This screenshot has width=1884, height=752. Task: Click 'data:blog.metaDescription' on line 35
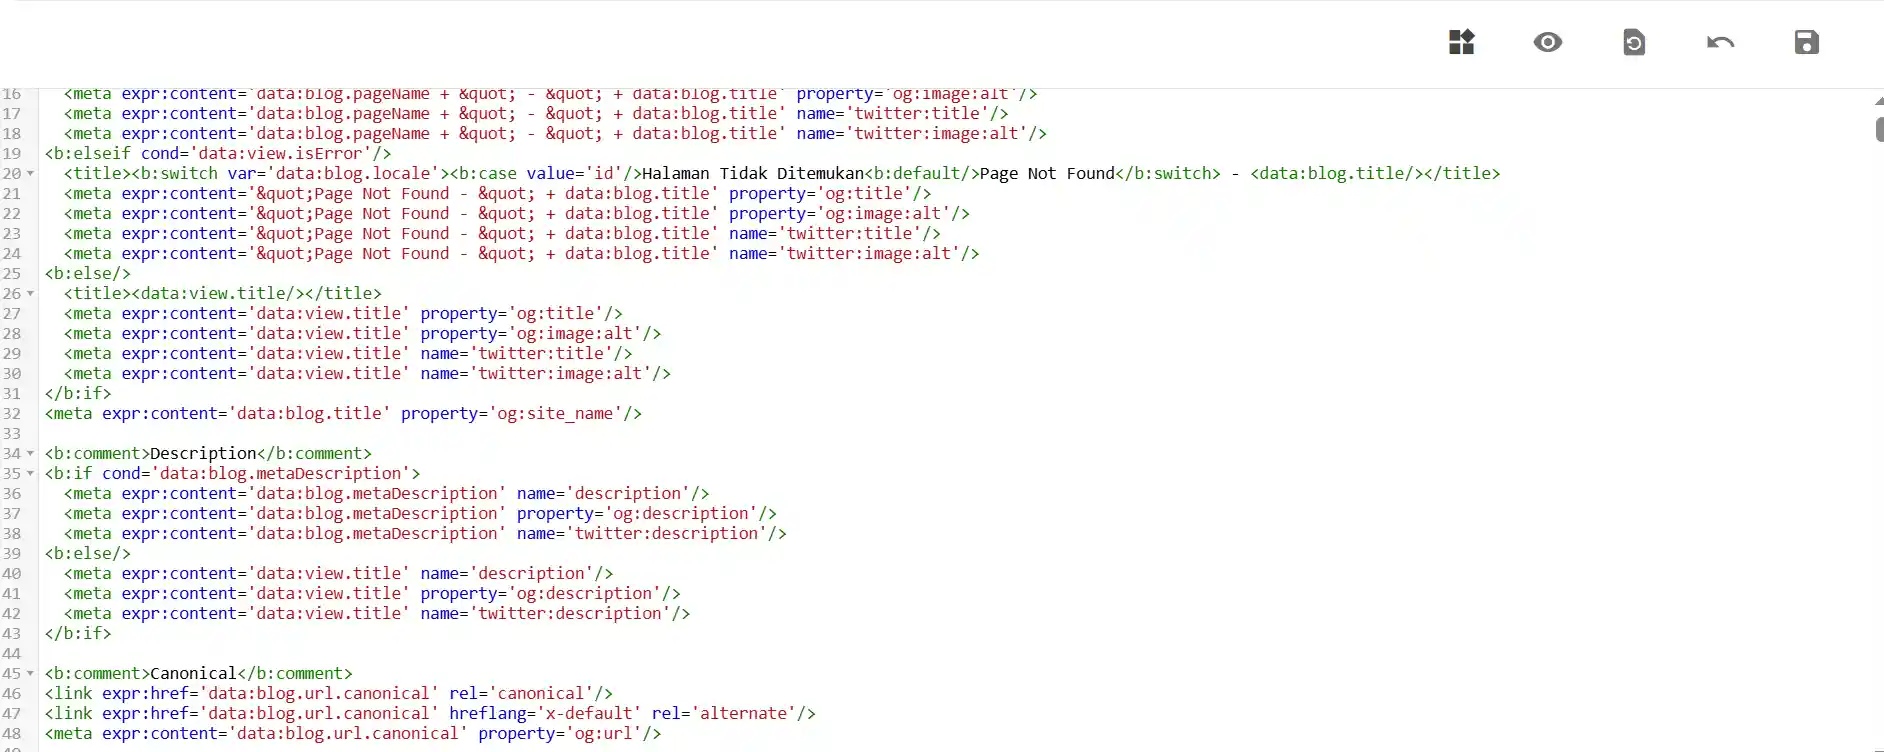click(280, 474)
